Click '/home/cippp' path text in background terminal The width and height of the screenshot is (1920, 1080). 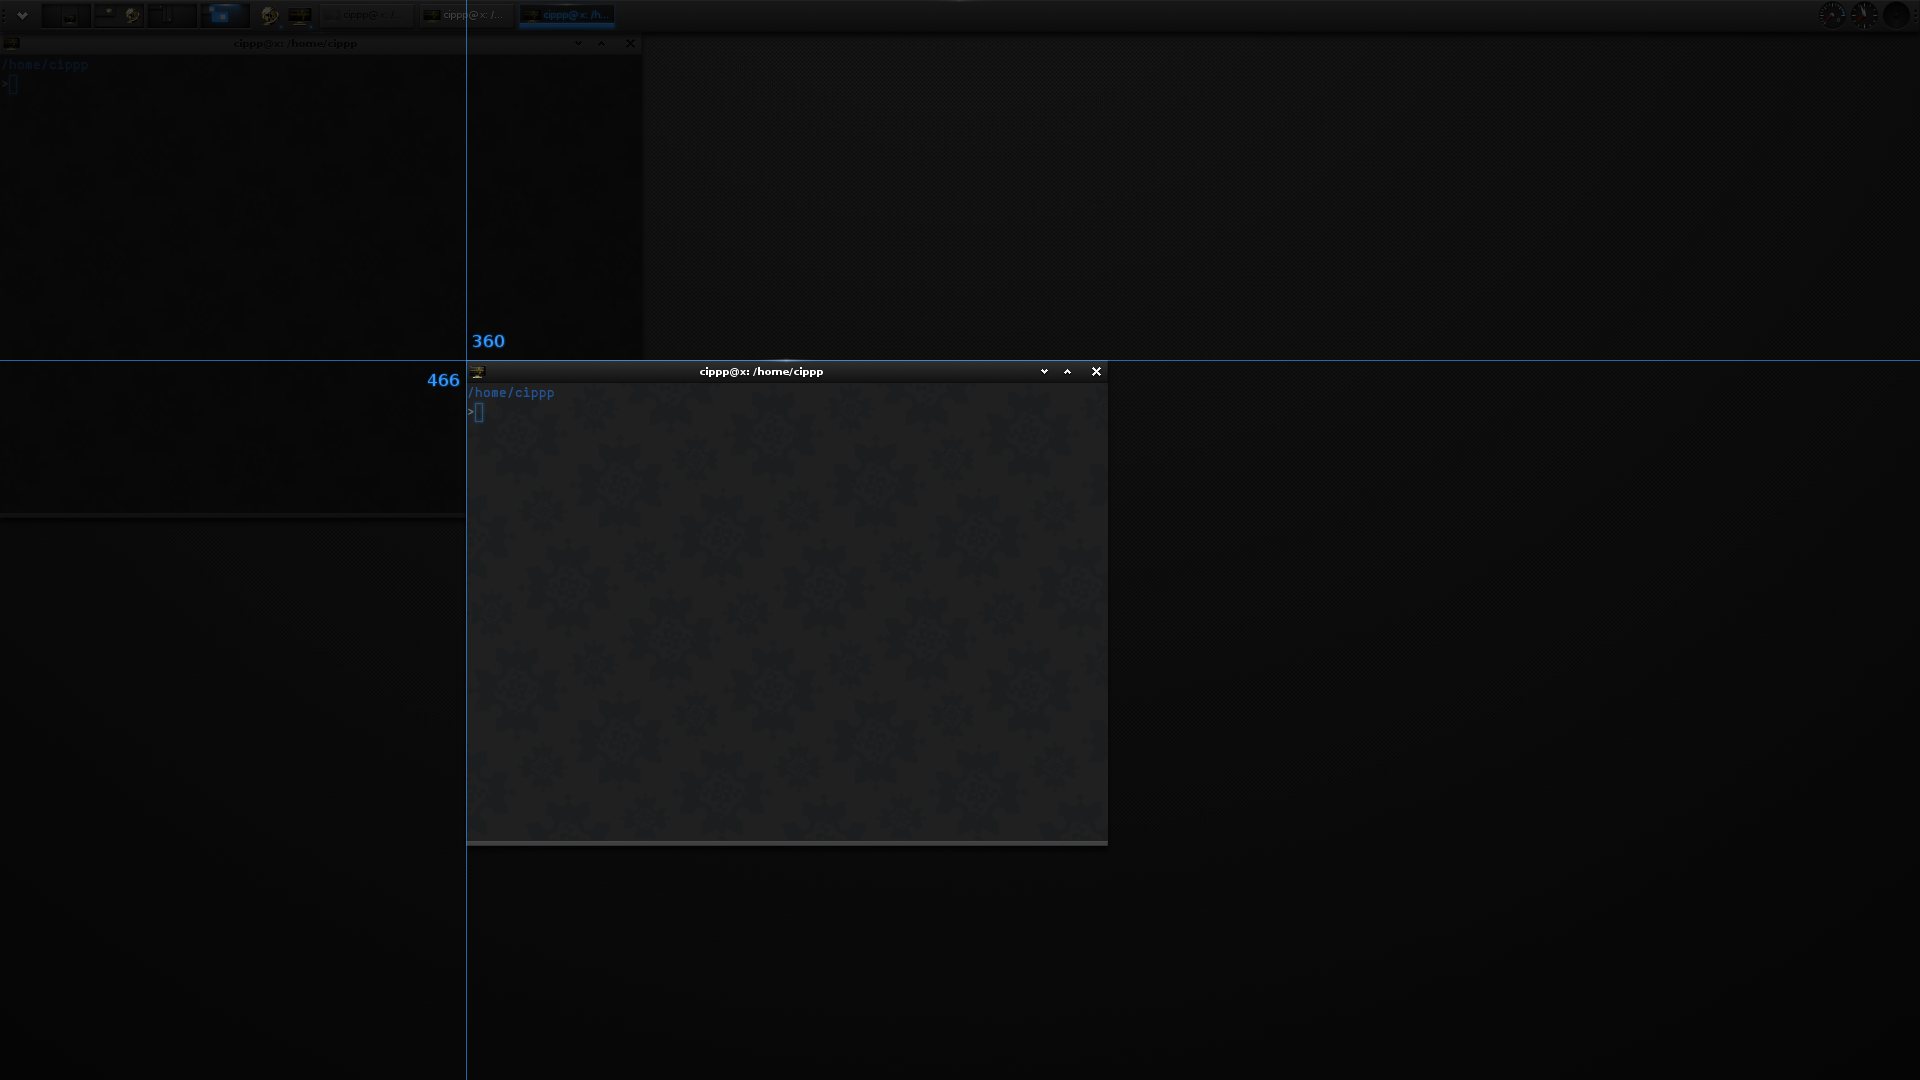(x=45, y=65)
